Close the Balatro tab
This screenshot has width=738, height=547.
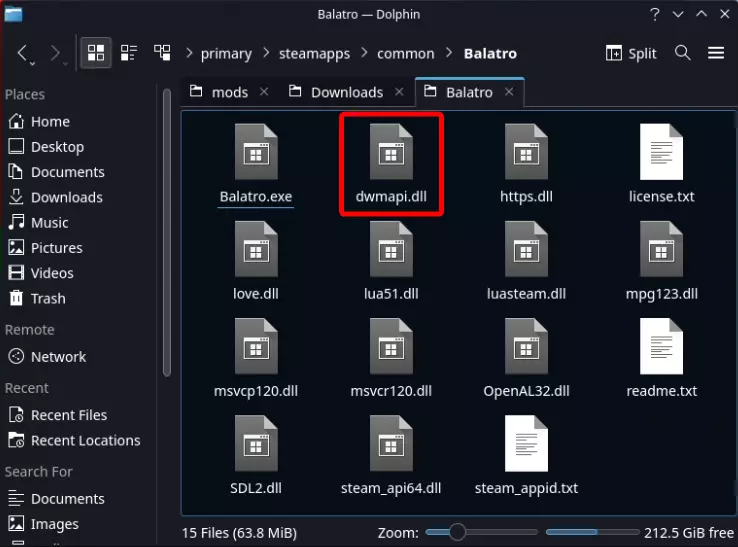coord(509,92)
